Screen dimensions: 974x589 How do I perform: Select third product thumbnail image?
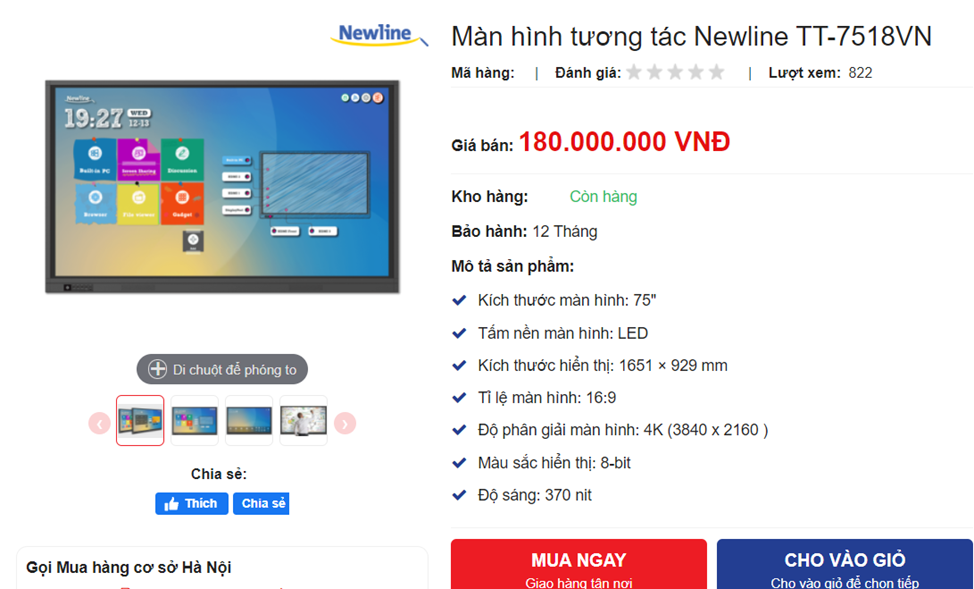pyautogui.click(x=249, y=421)
